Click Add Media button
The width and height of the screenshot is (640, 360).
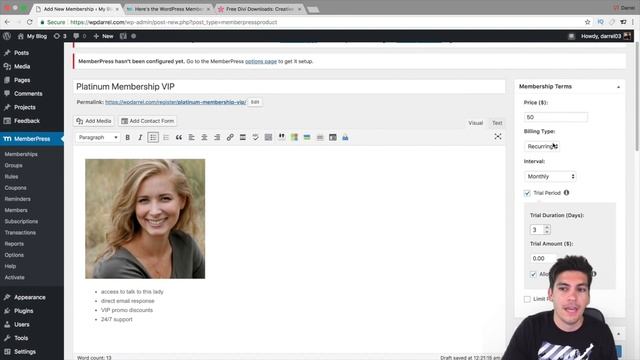click(94, 121)
